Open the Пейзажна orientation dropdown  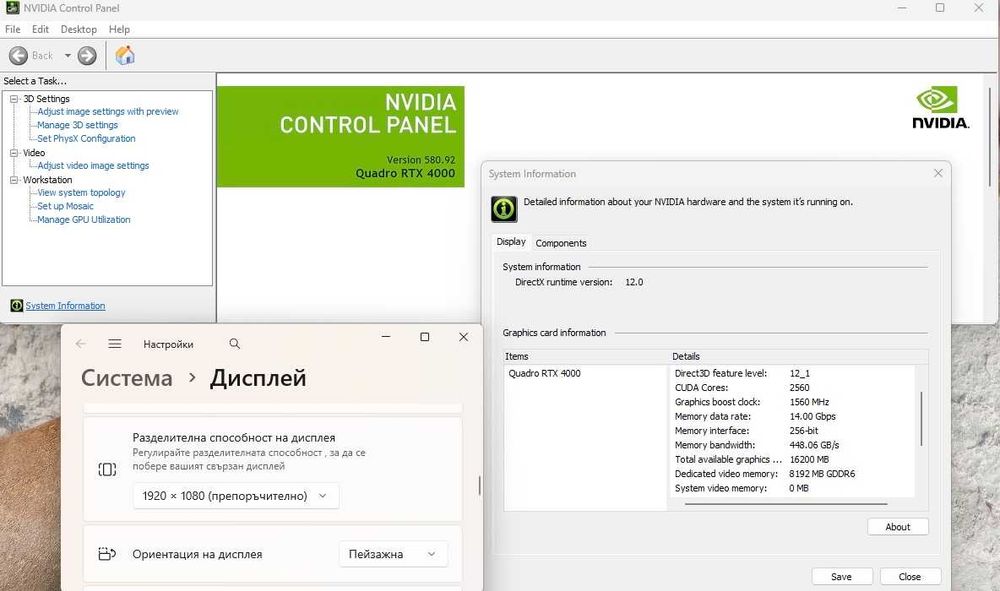(393, 554)
